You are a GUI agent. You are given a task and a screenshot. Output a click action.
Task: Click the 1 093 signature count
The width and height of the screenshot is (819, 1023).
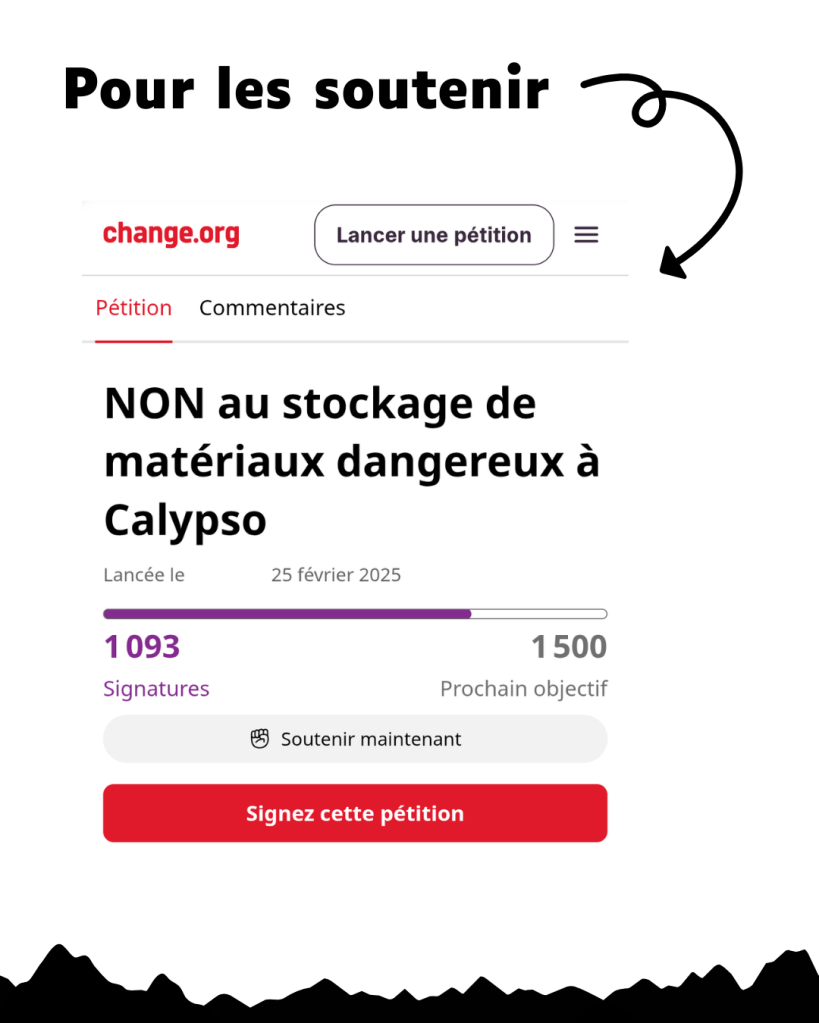(x=142, y=647)
